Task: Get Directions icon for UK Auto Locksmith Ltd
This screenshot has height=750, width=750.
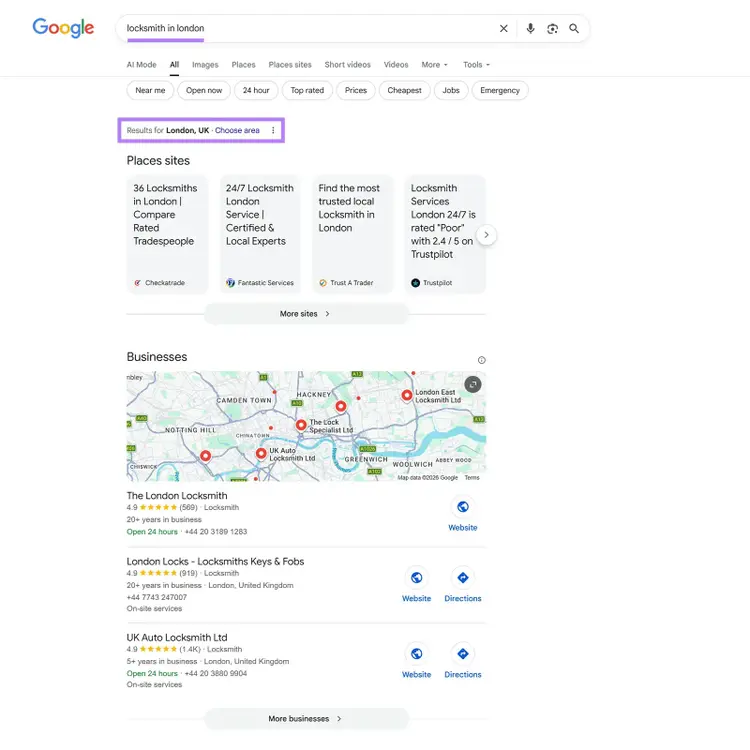Action: point(463,654)
